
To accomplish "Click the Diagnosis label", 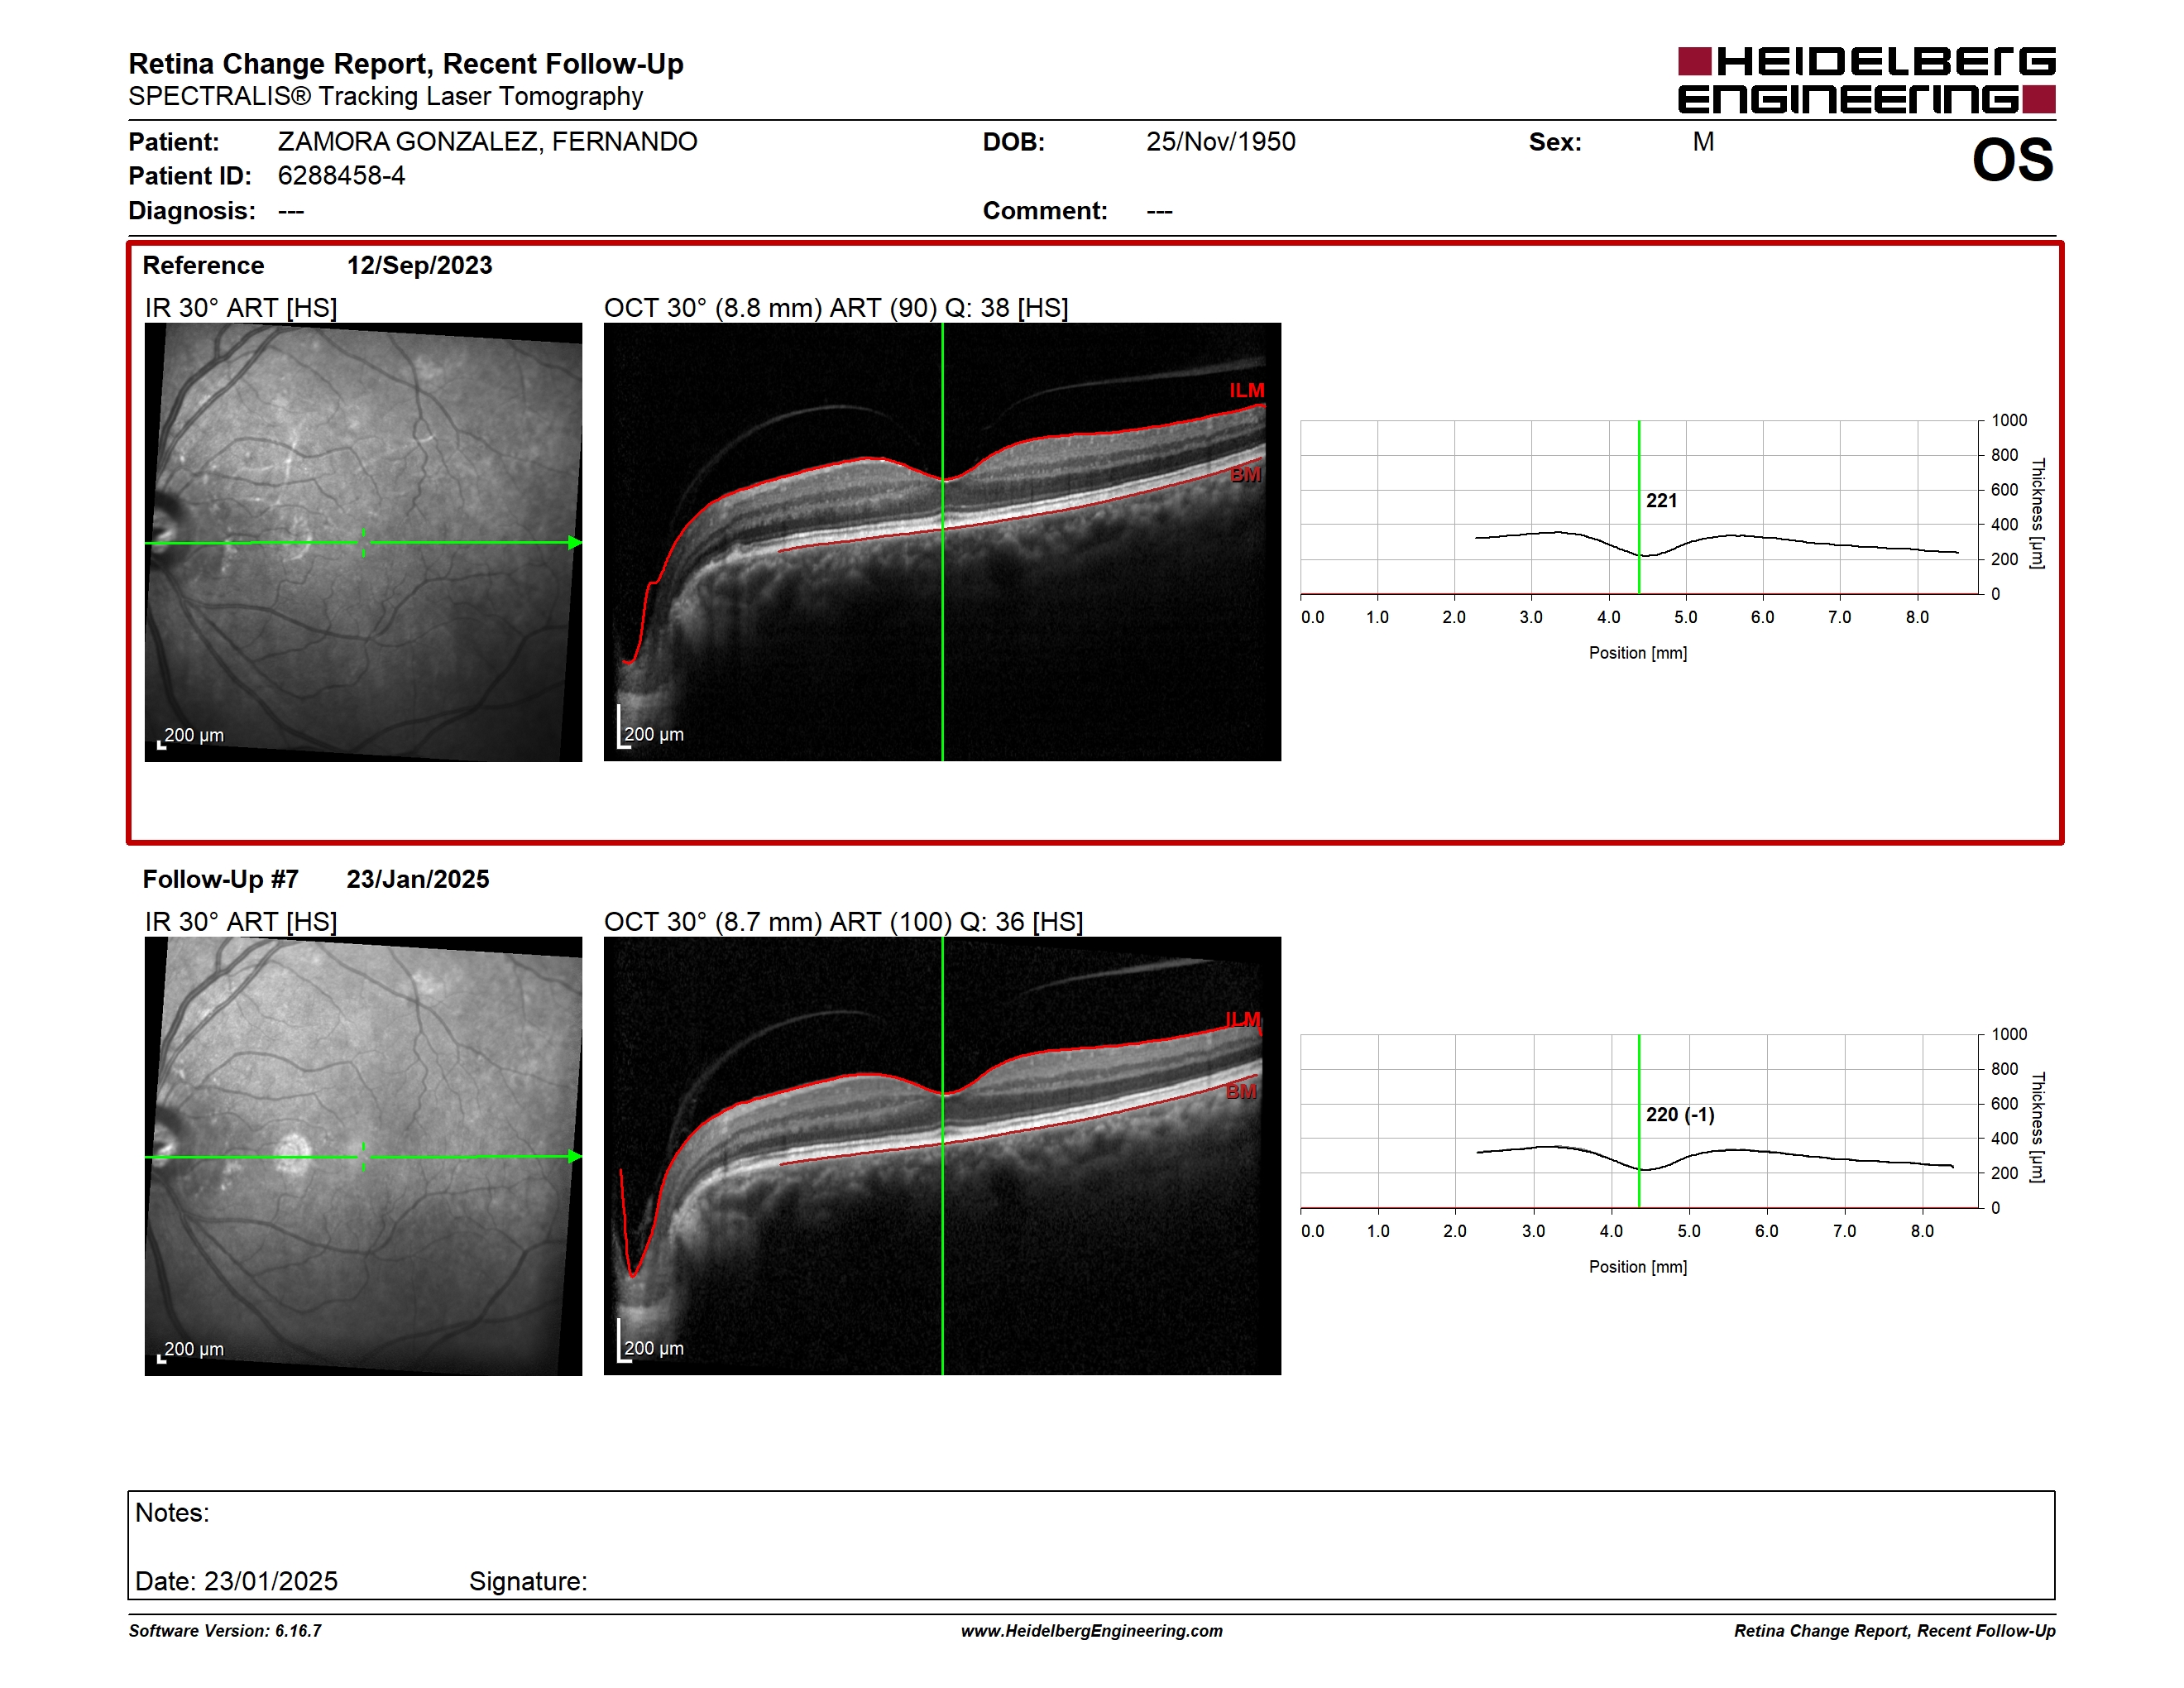I will pos(191,211).
